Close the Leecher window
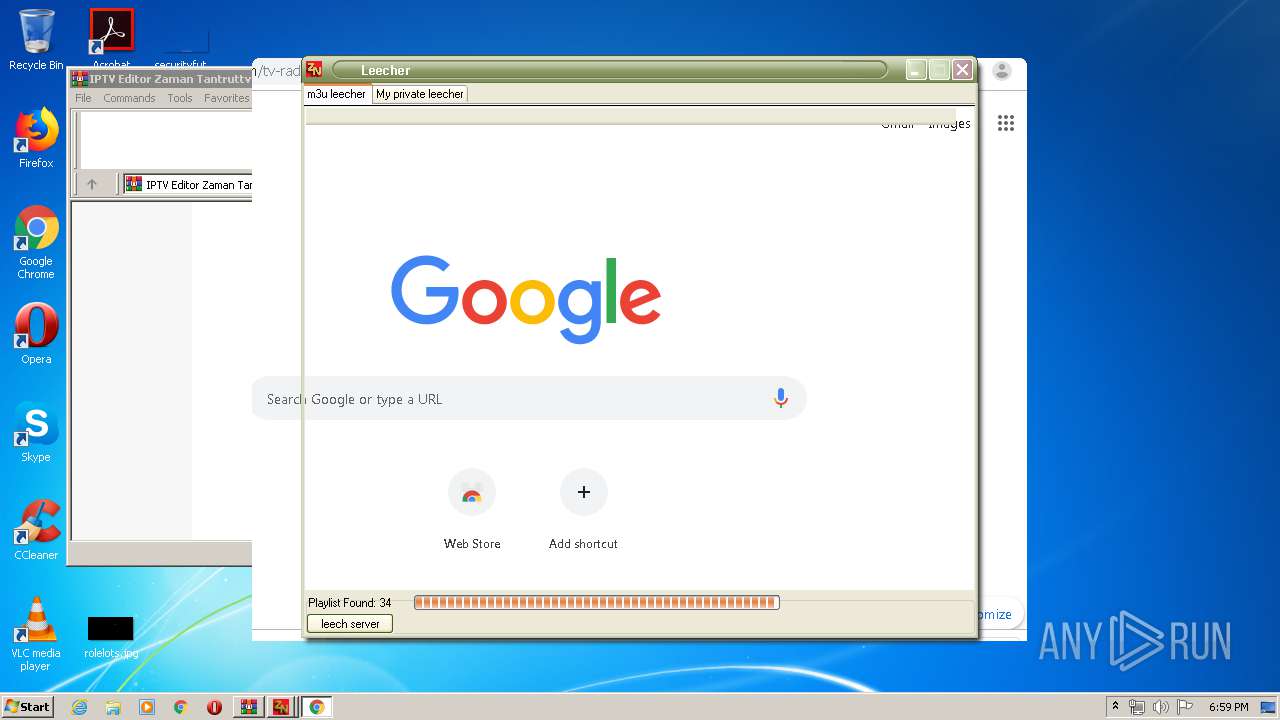Image resolution: width=1280 pixels, height=720 pixels. click(x=962, y=69)
